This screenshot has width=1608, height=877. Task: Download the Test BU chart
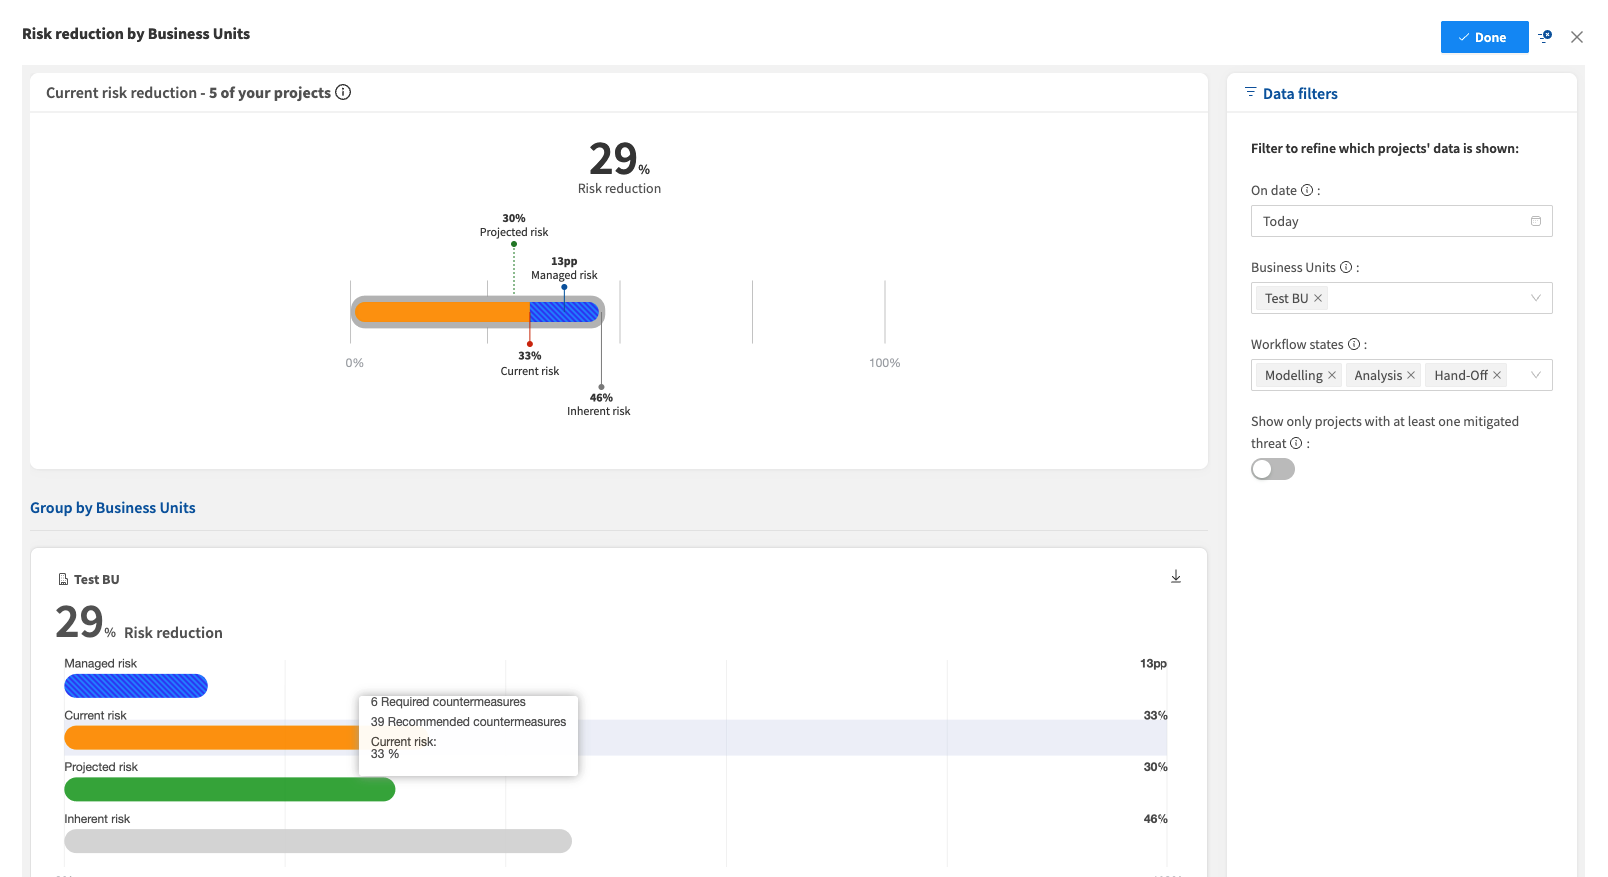[x=1176, y=576]
